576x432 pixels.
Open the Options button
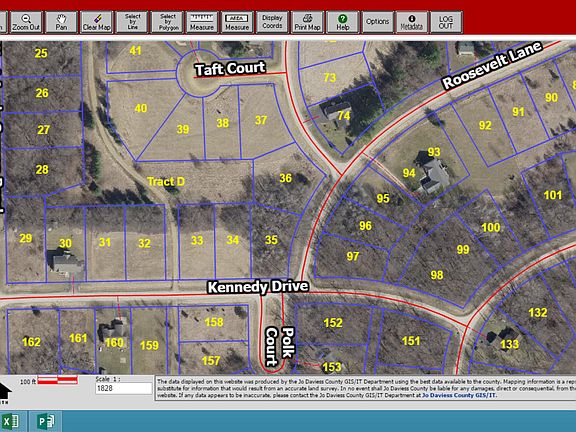pos(377,22)
